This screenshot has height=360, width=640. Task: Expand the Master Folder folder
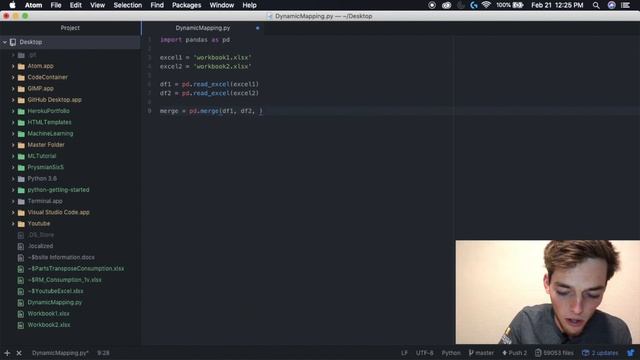click(13, 145)
